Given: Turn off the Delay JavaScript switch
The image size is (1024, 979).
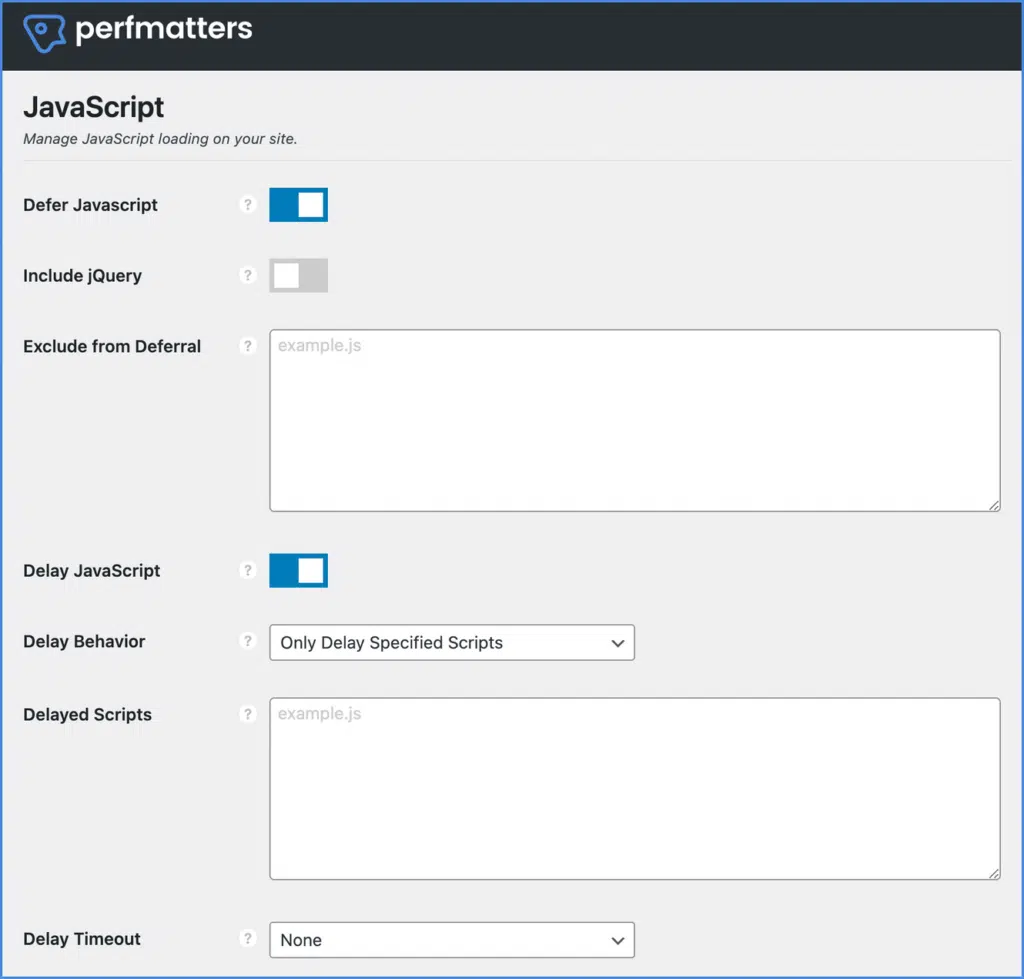Looking at the screenshot, I should tap(298, 570).
